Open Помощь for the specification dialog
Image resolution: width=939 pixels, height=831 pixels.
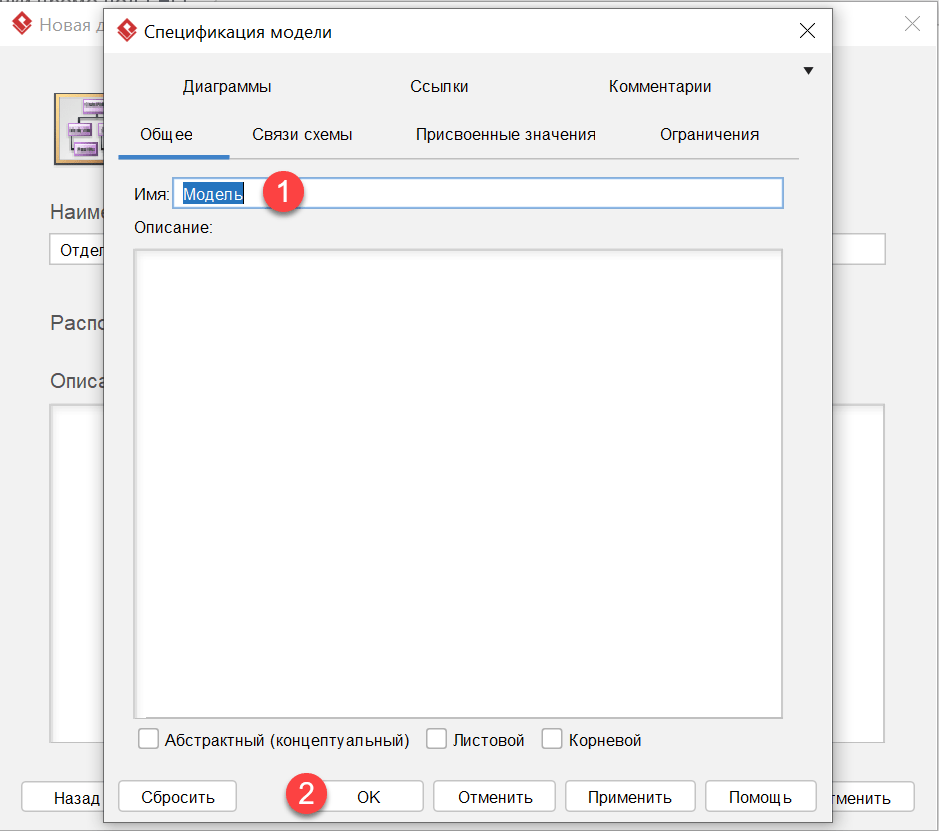(760, 796)
